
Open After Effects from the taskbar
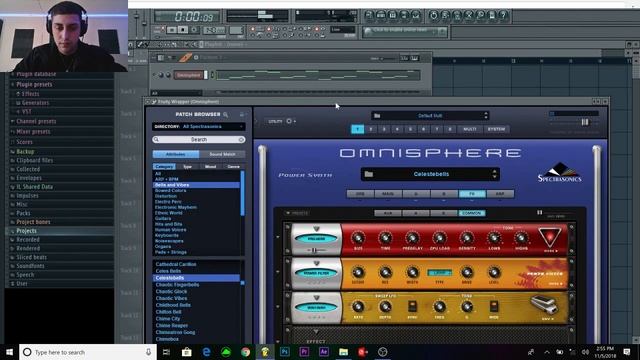(324, 351)
